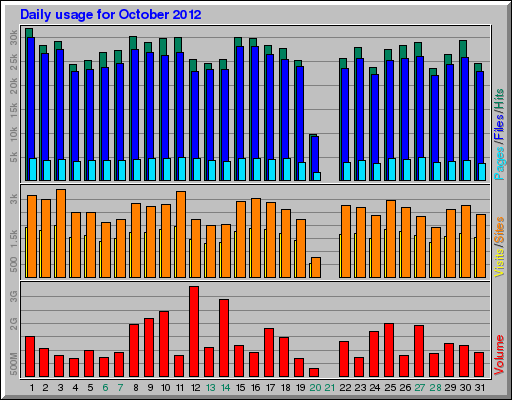
Task: Click day 9 on the x-axis
Action: 151,388
